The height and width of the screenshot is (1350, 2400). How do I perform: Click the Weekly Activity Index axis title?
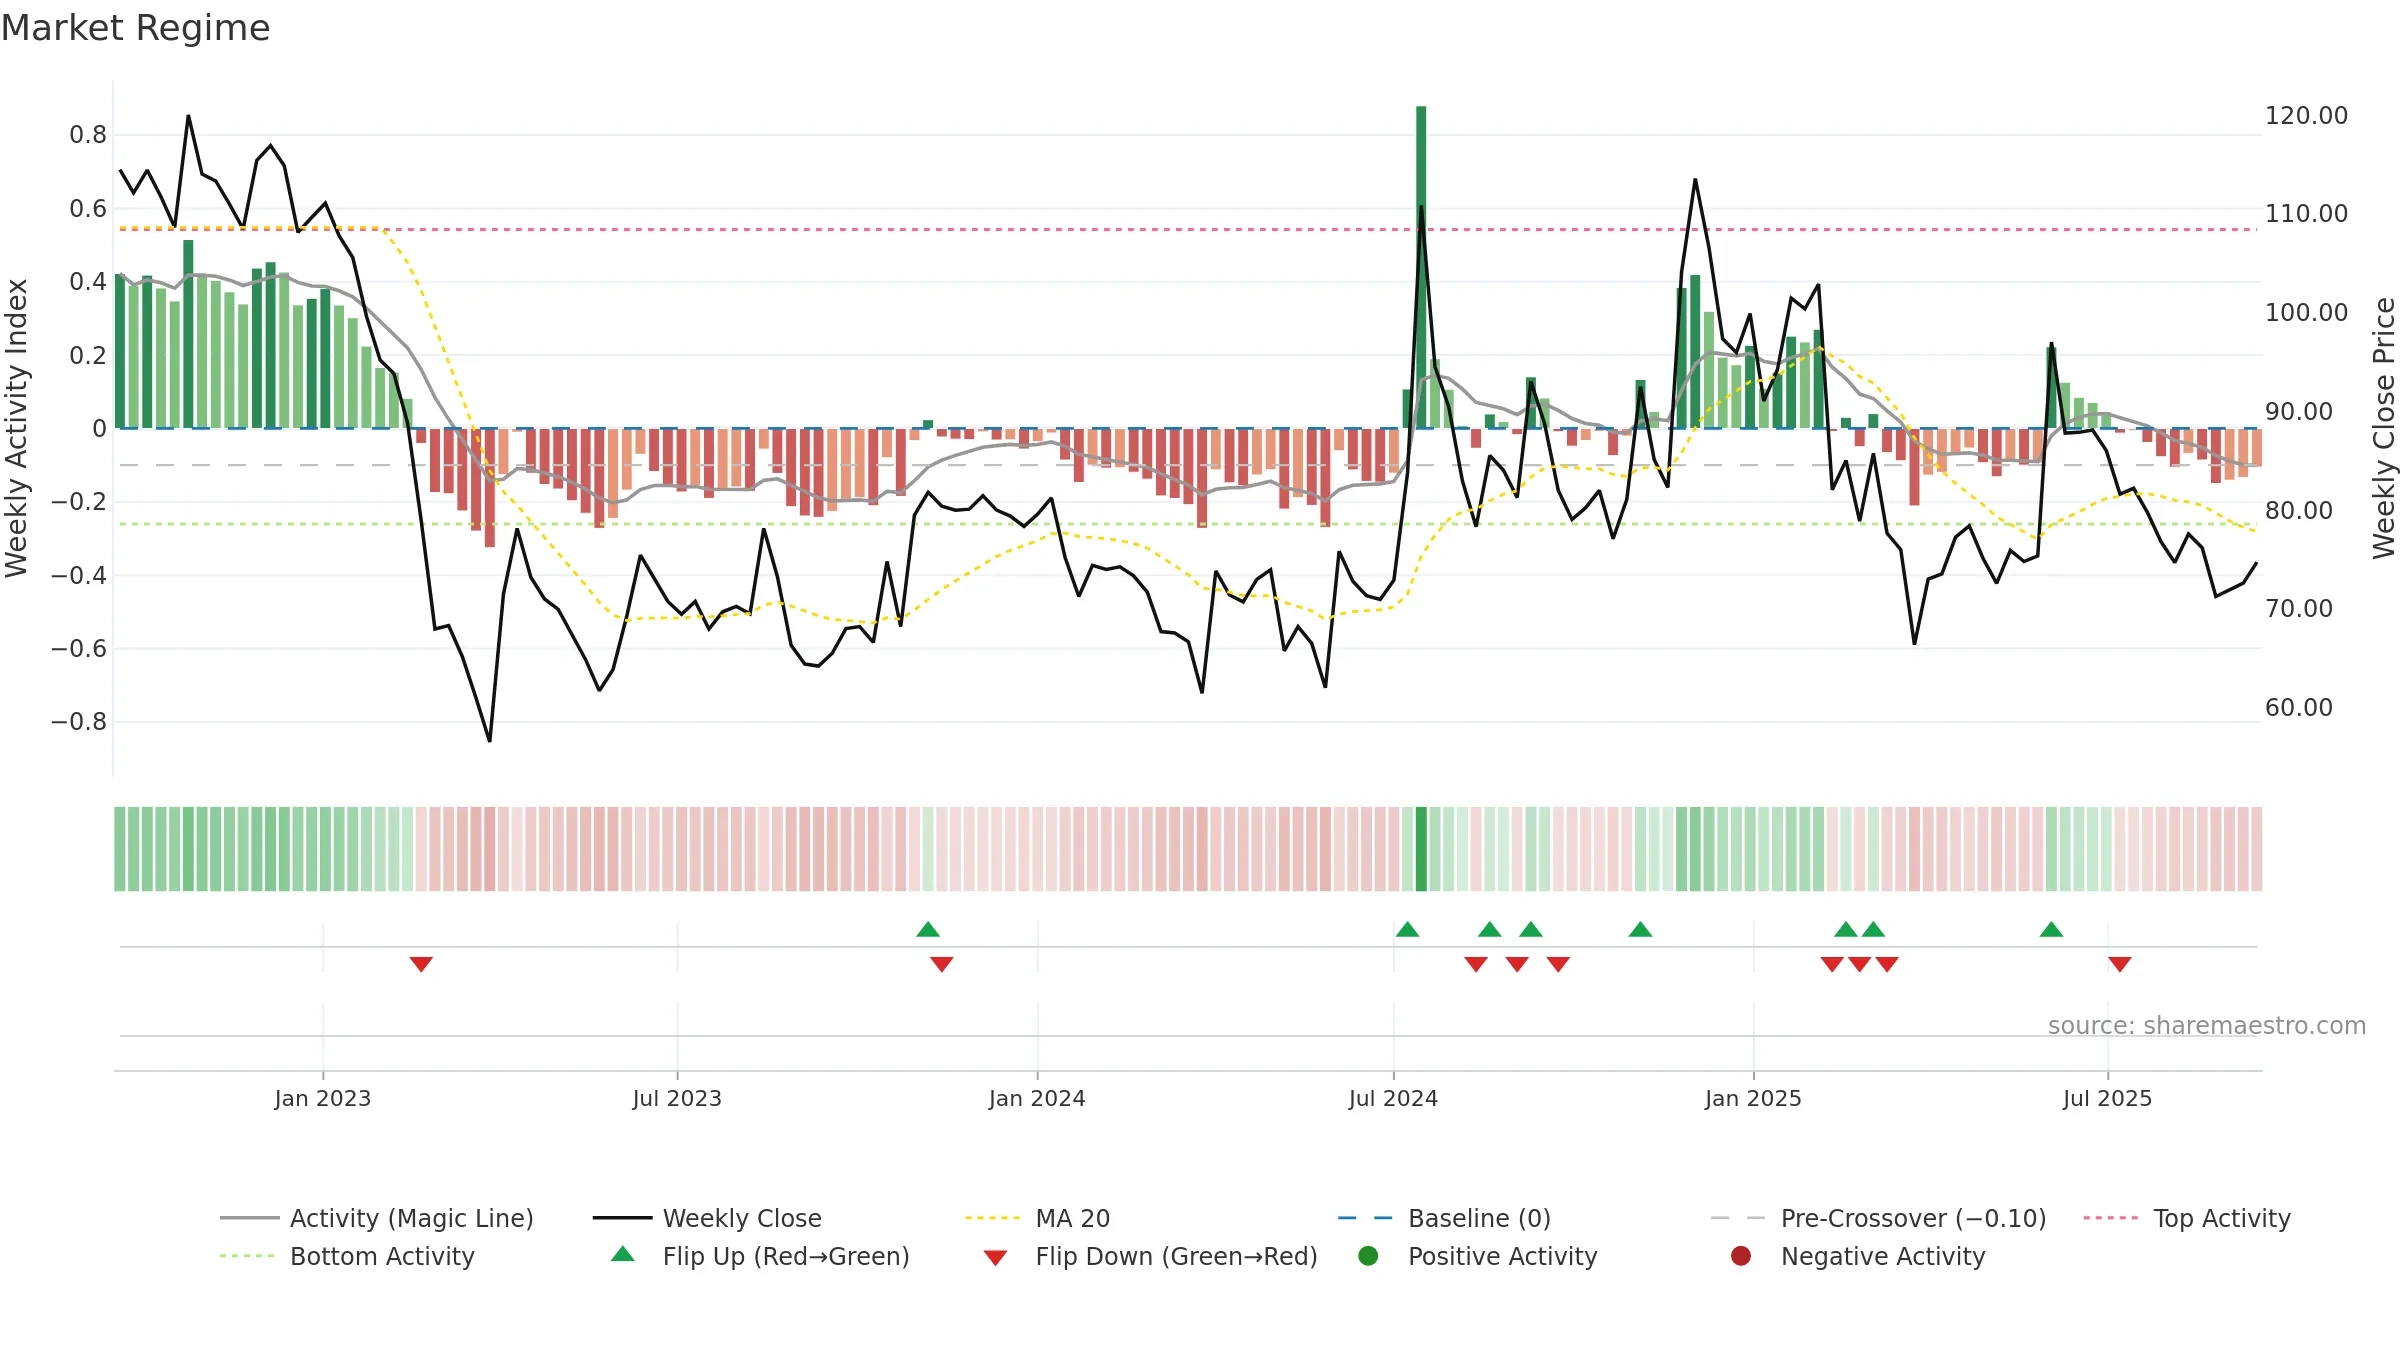[16, 428]
